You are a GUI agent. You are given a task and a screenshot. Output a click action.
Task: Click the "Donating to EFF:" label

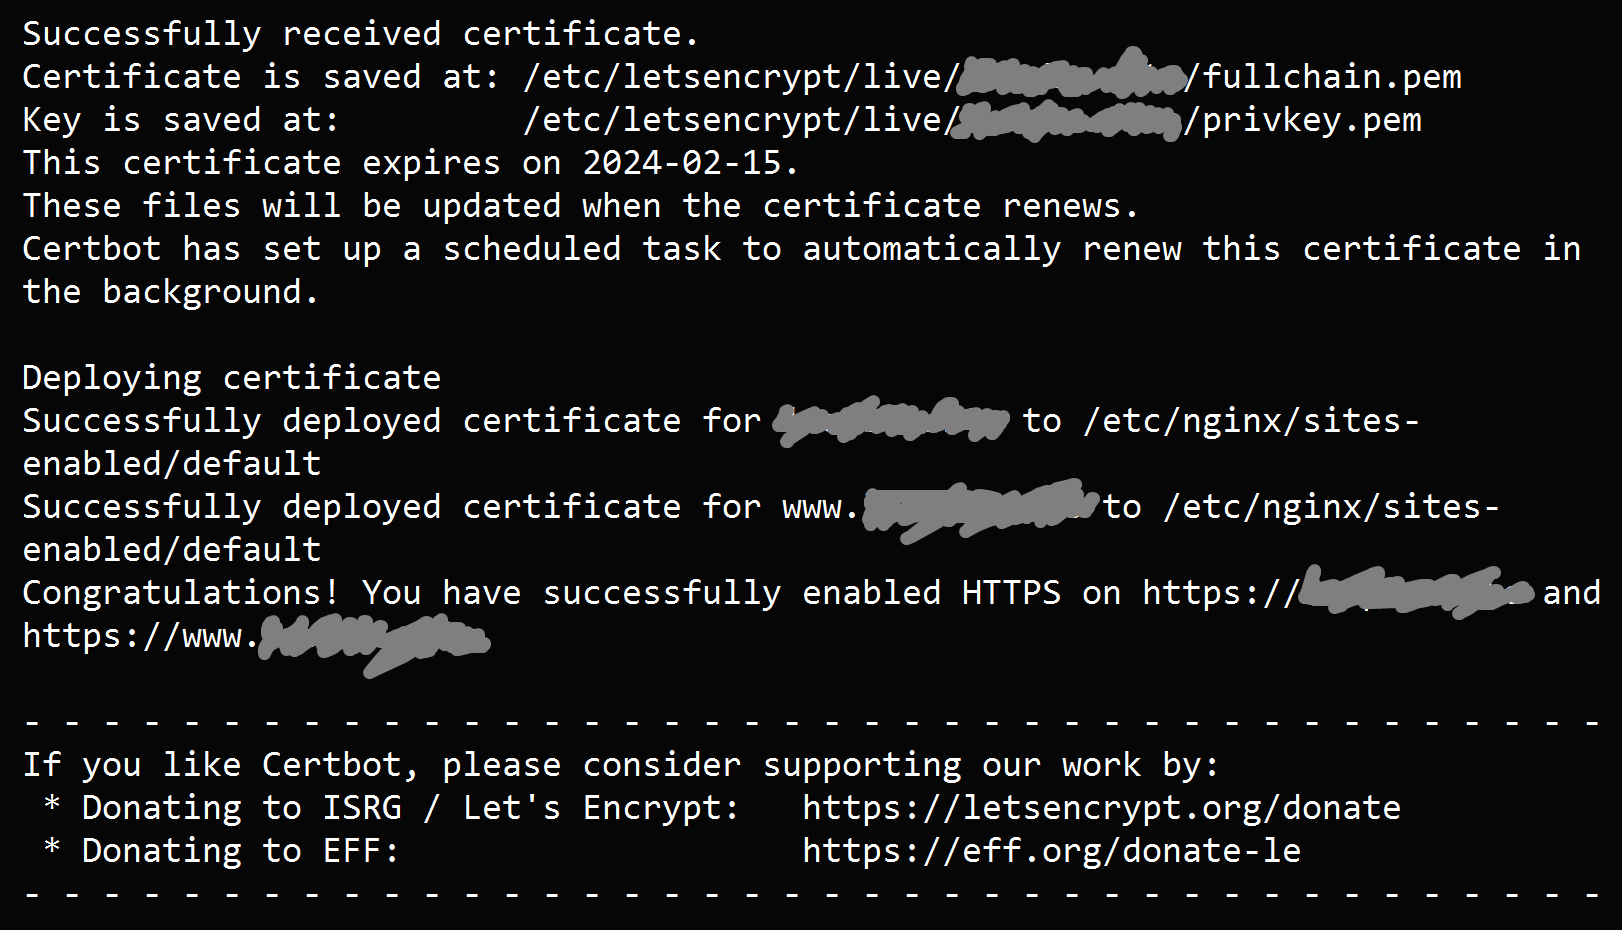[240, 851]
